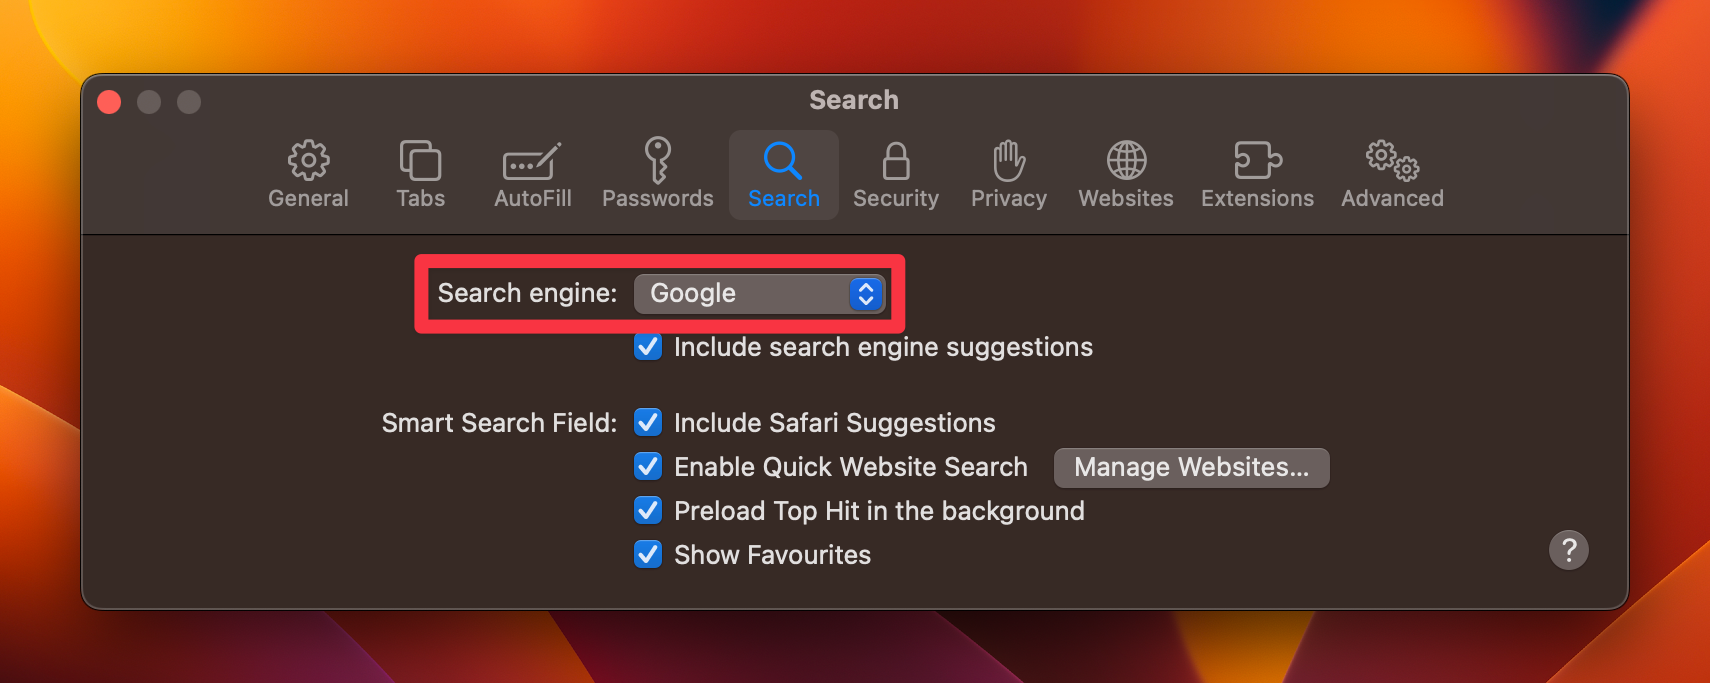This screenshot has width=1710, height=683.
Task: Click the stepper arrows on the Google dropdown
Action: tap(865, 293)
